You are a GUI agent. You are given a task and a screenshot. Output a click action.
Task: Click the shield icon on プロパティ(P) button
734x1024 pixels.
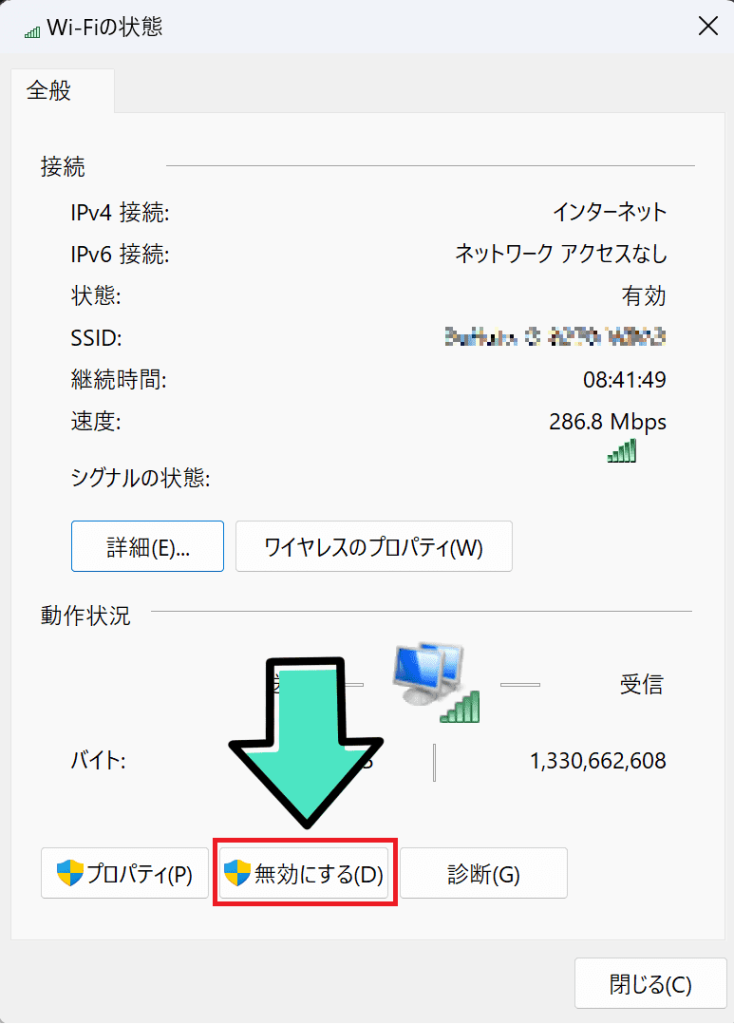tap(70, 873)
